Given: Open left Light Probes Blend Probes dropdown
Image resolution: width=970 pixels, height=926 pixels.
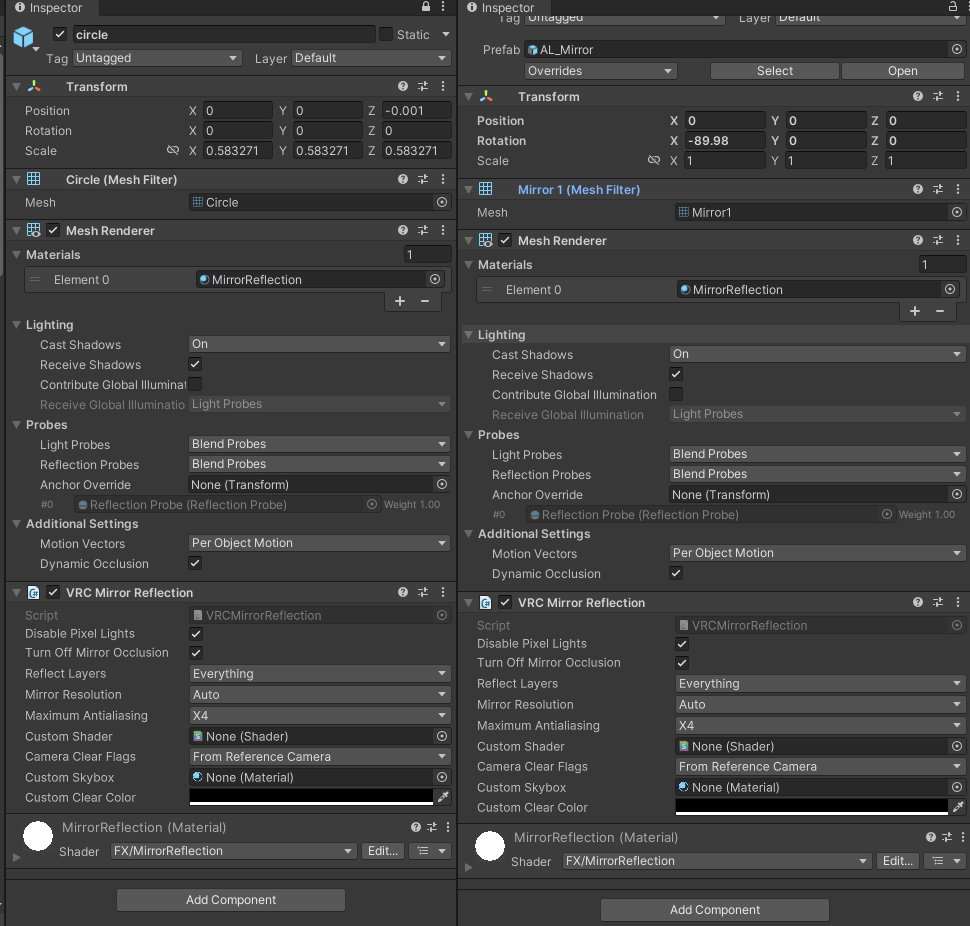Looking at the screenshot, I should (x=319, y=444).
